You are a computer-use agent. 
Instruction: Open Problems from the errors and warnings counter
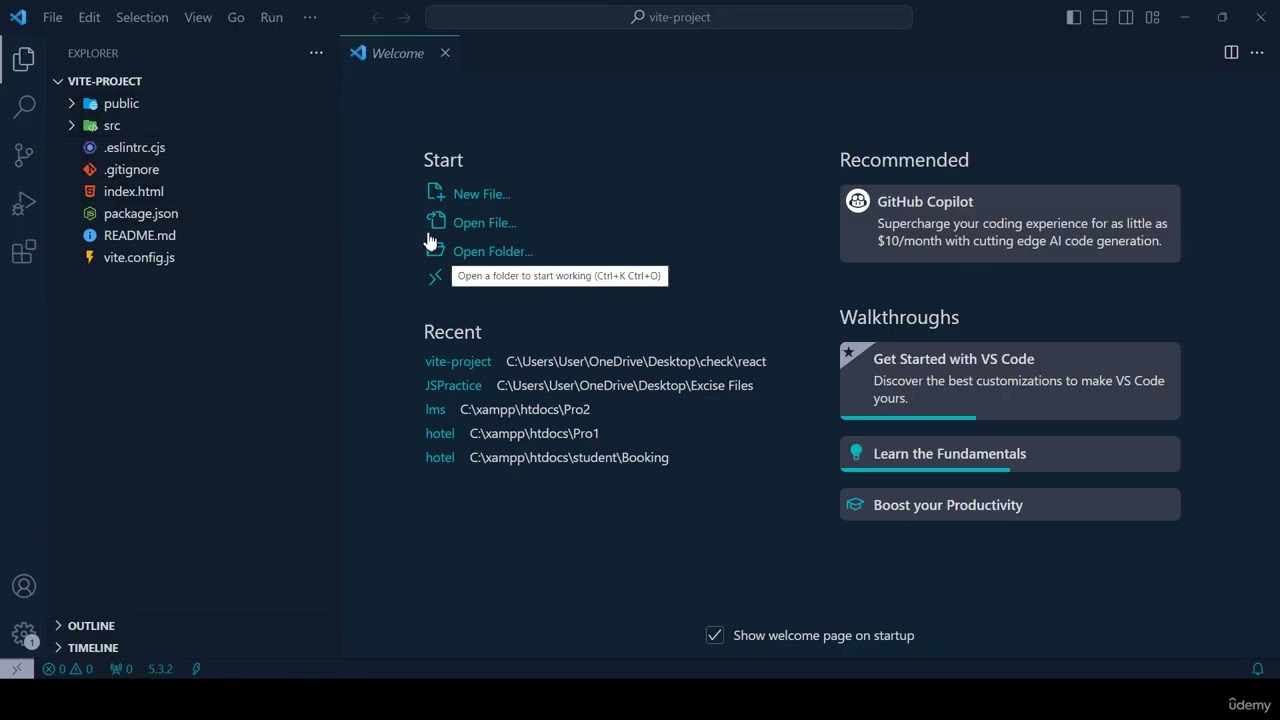tap(68, 669)
